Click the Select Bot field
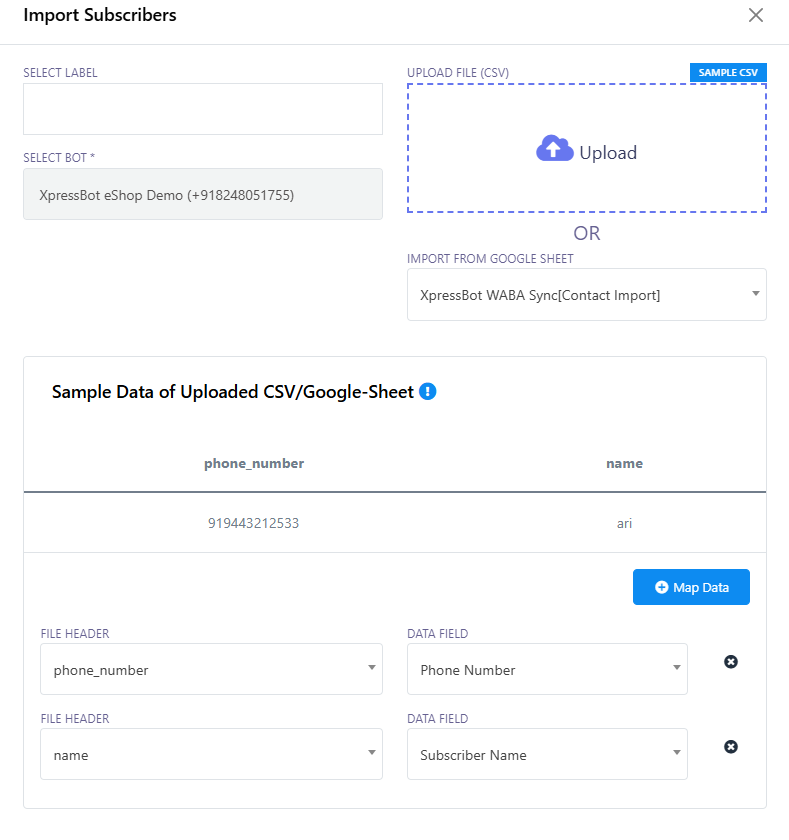Screen dimensions: 789x840 203,194
